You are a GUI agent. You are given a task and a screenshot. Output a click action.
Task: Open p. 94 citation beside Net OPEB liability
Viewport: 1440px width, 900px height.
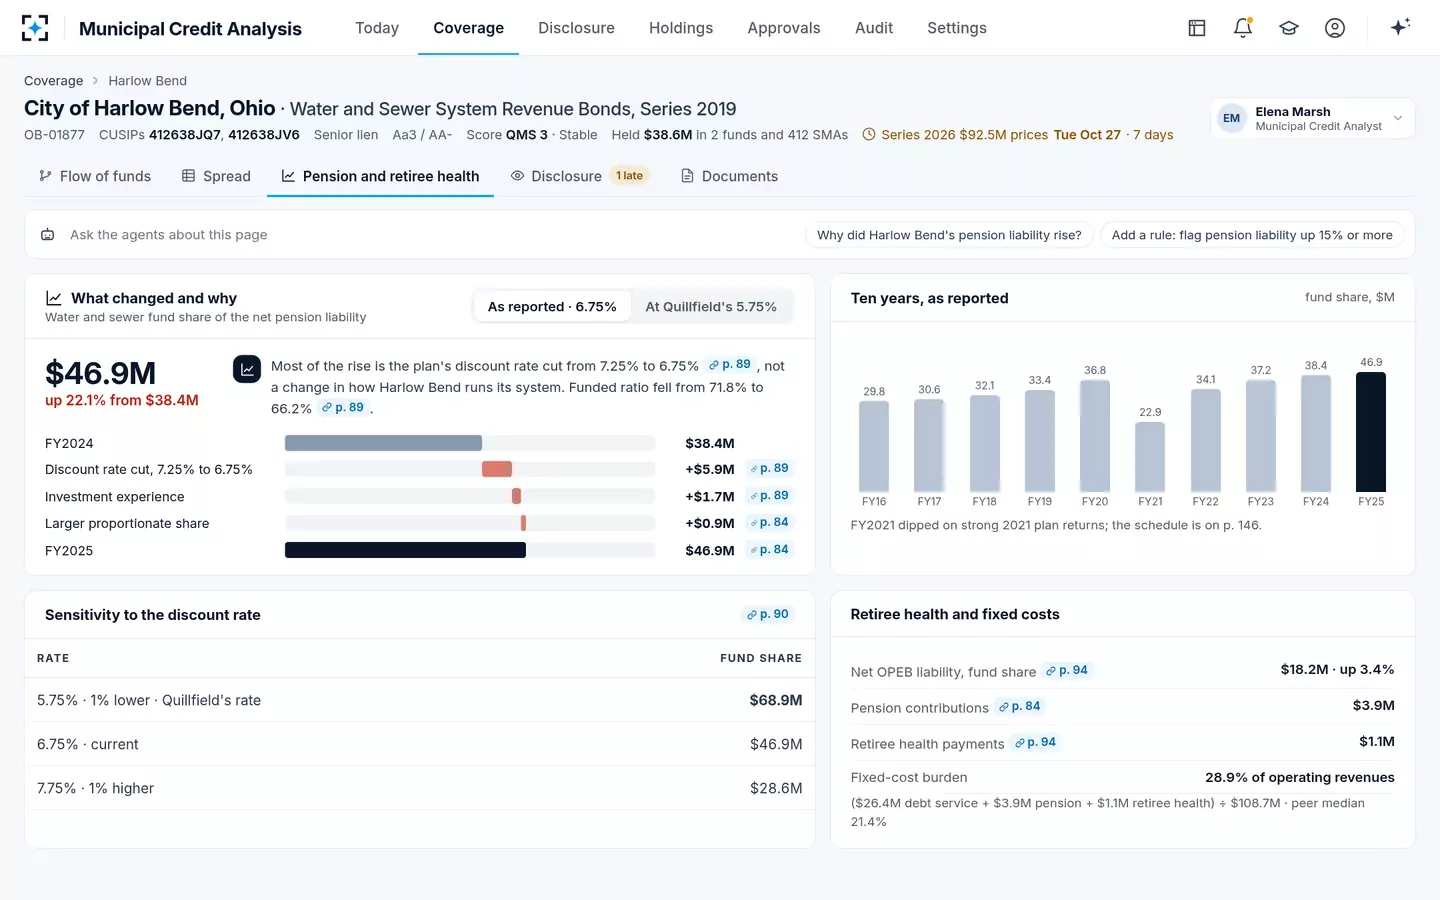click(x=1067, y=670)
